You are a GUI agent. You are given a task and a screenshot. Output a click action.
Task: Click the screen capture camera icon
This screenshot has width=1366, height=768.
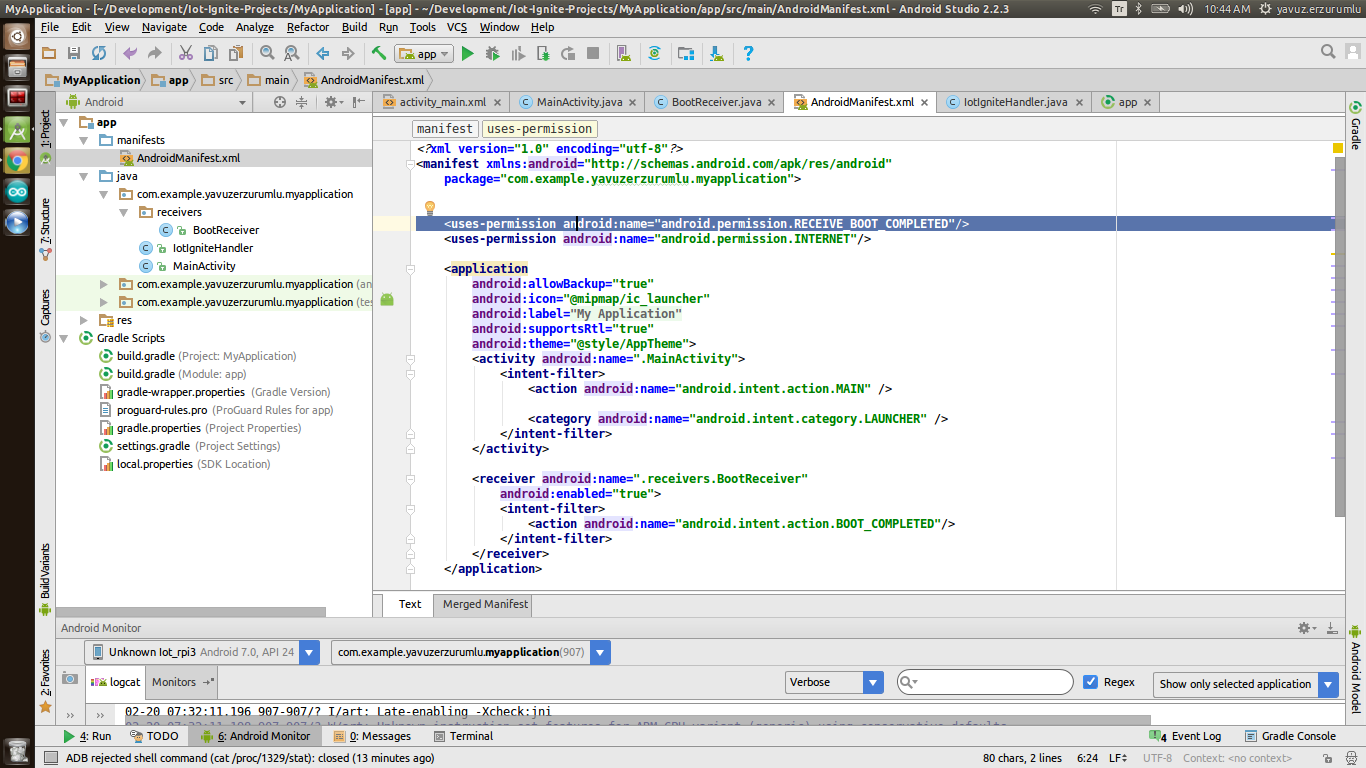tap(69, 678)
